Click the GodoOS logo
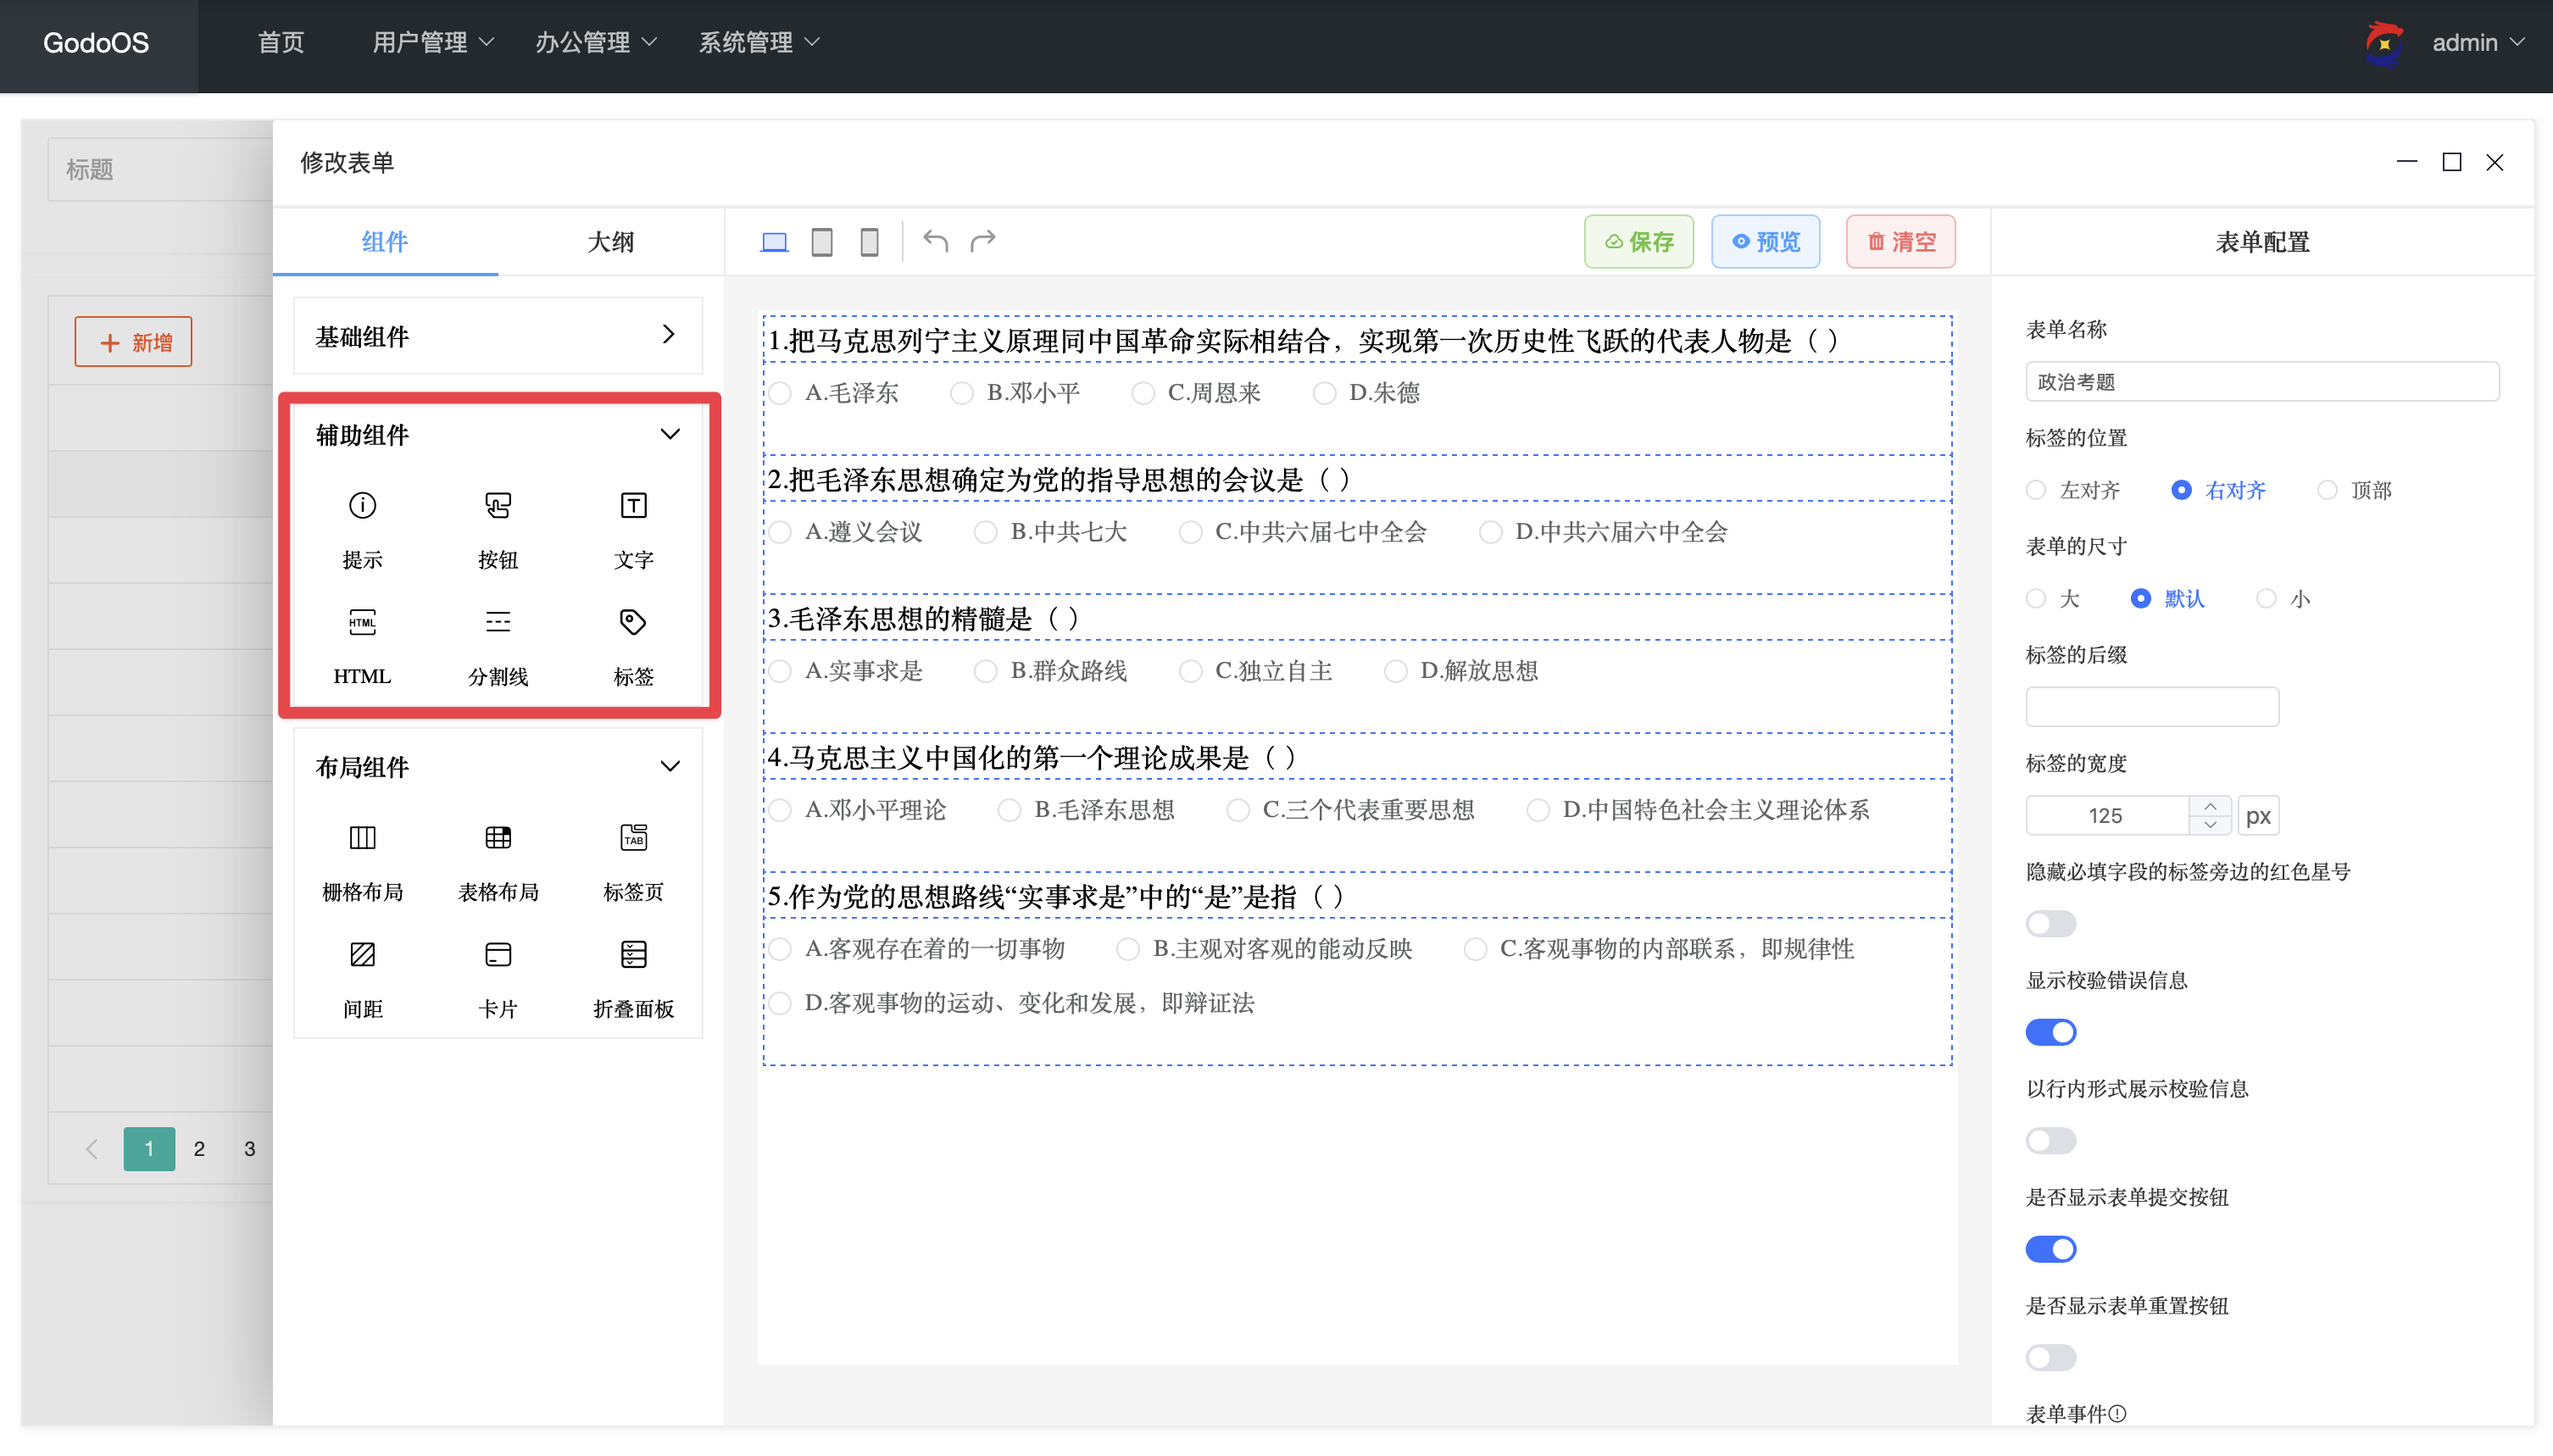 pyautogui.click(x=96, y=42)
